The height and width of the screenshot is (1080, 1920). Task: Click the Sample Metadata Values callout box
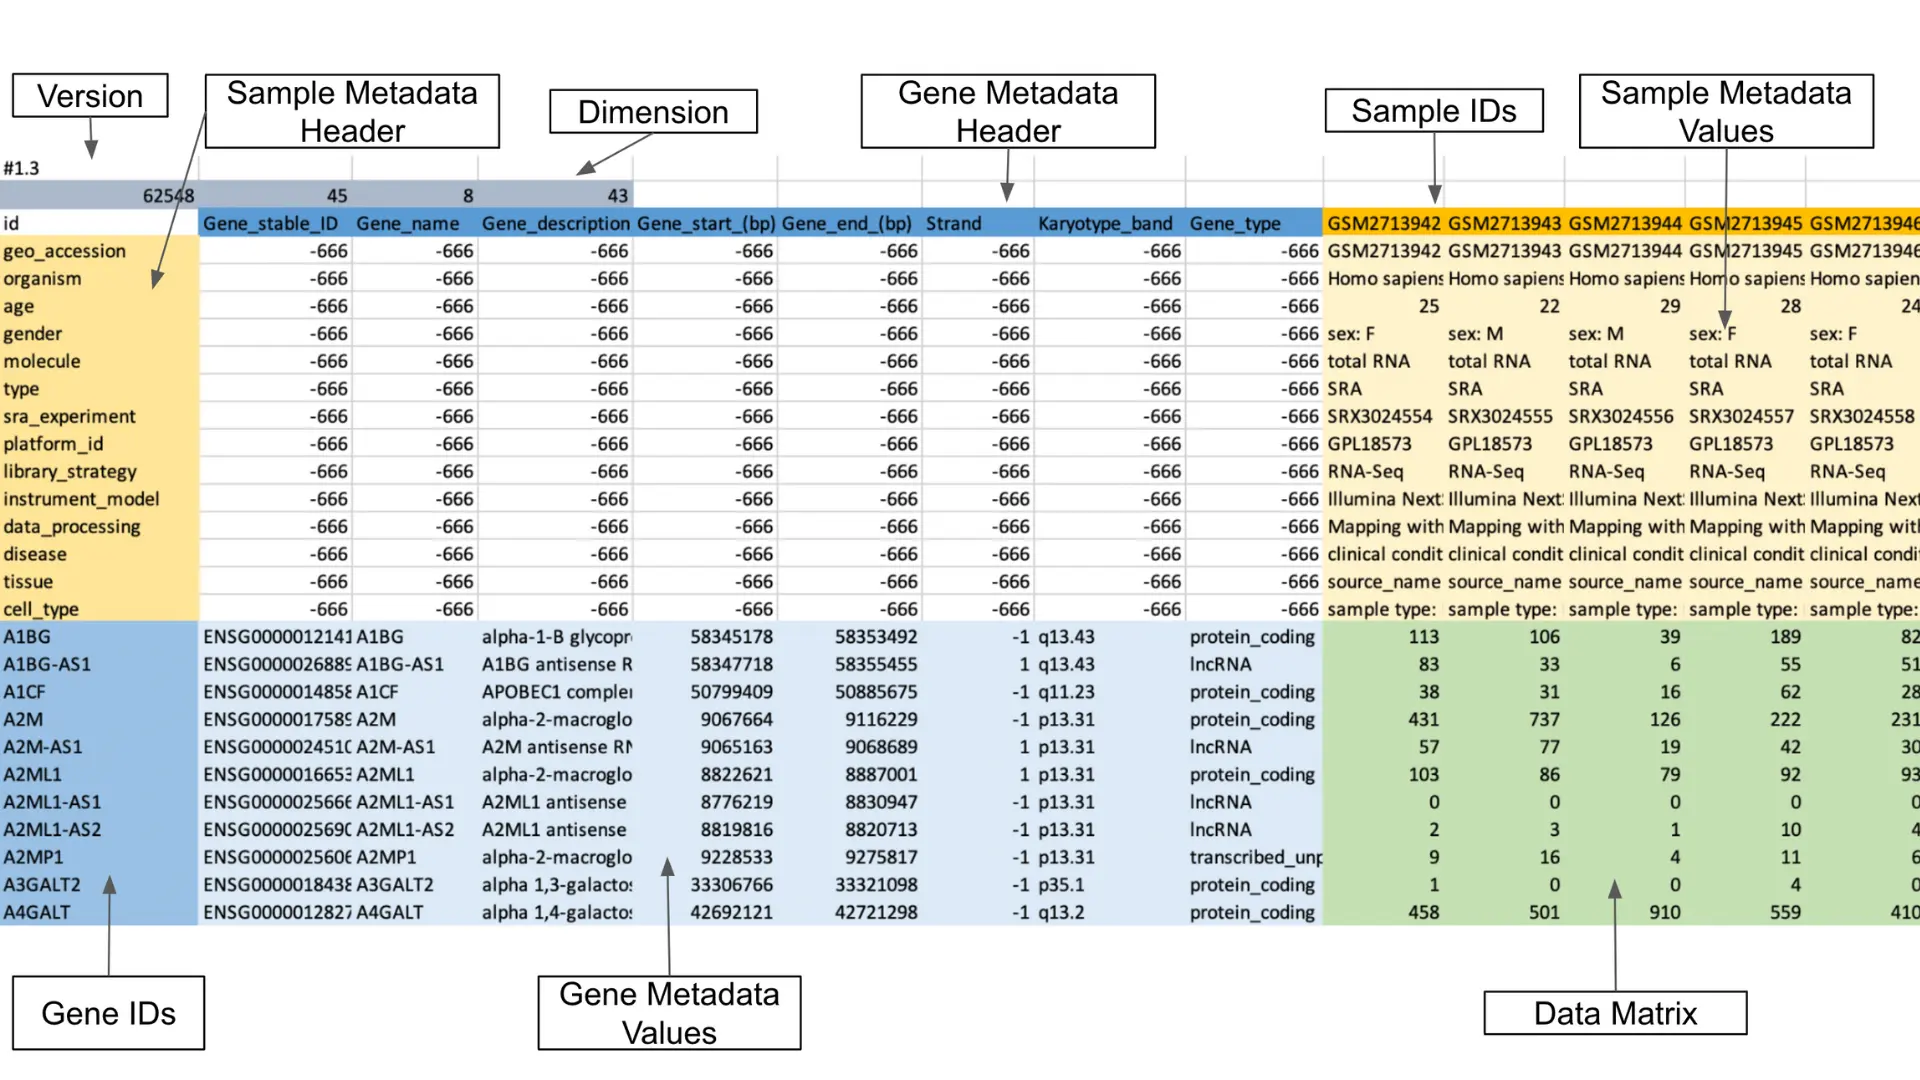click(1726, 110)
